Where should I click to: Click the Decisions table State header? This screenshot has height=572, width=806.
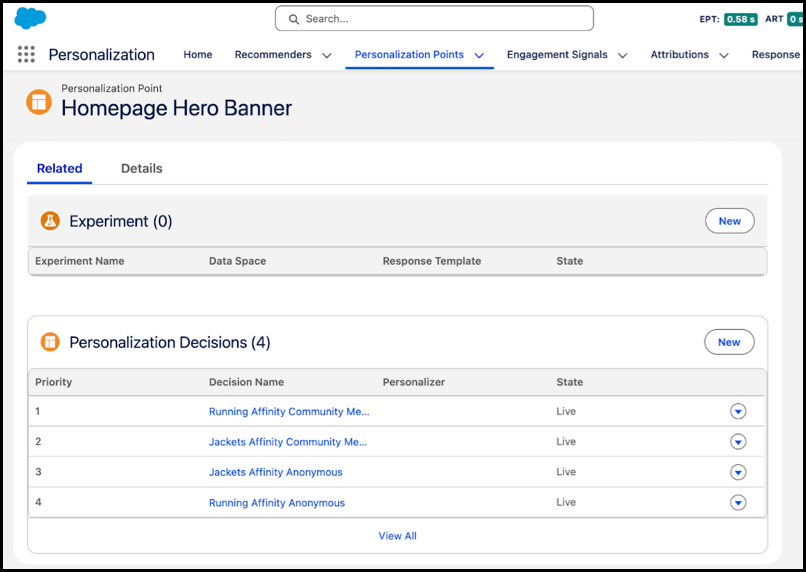click(x=570, y=382)
